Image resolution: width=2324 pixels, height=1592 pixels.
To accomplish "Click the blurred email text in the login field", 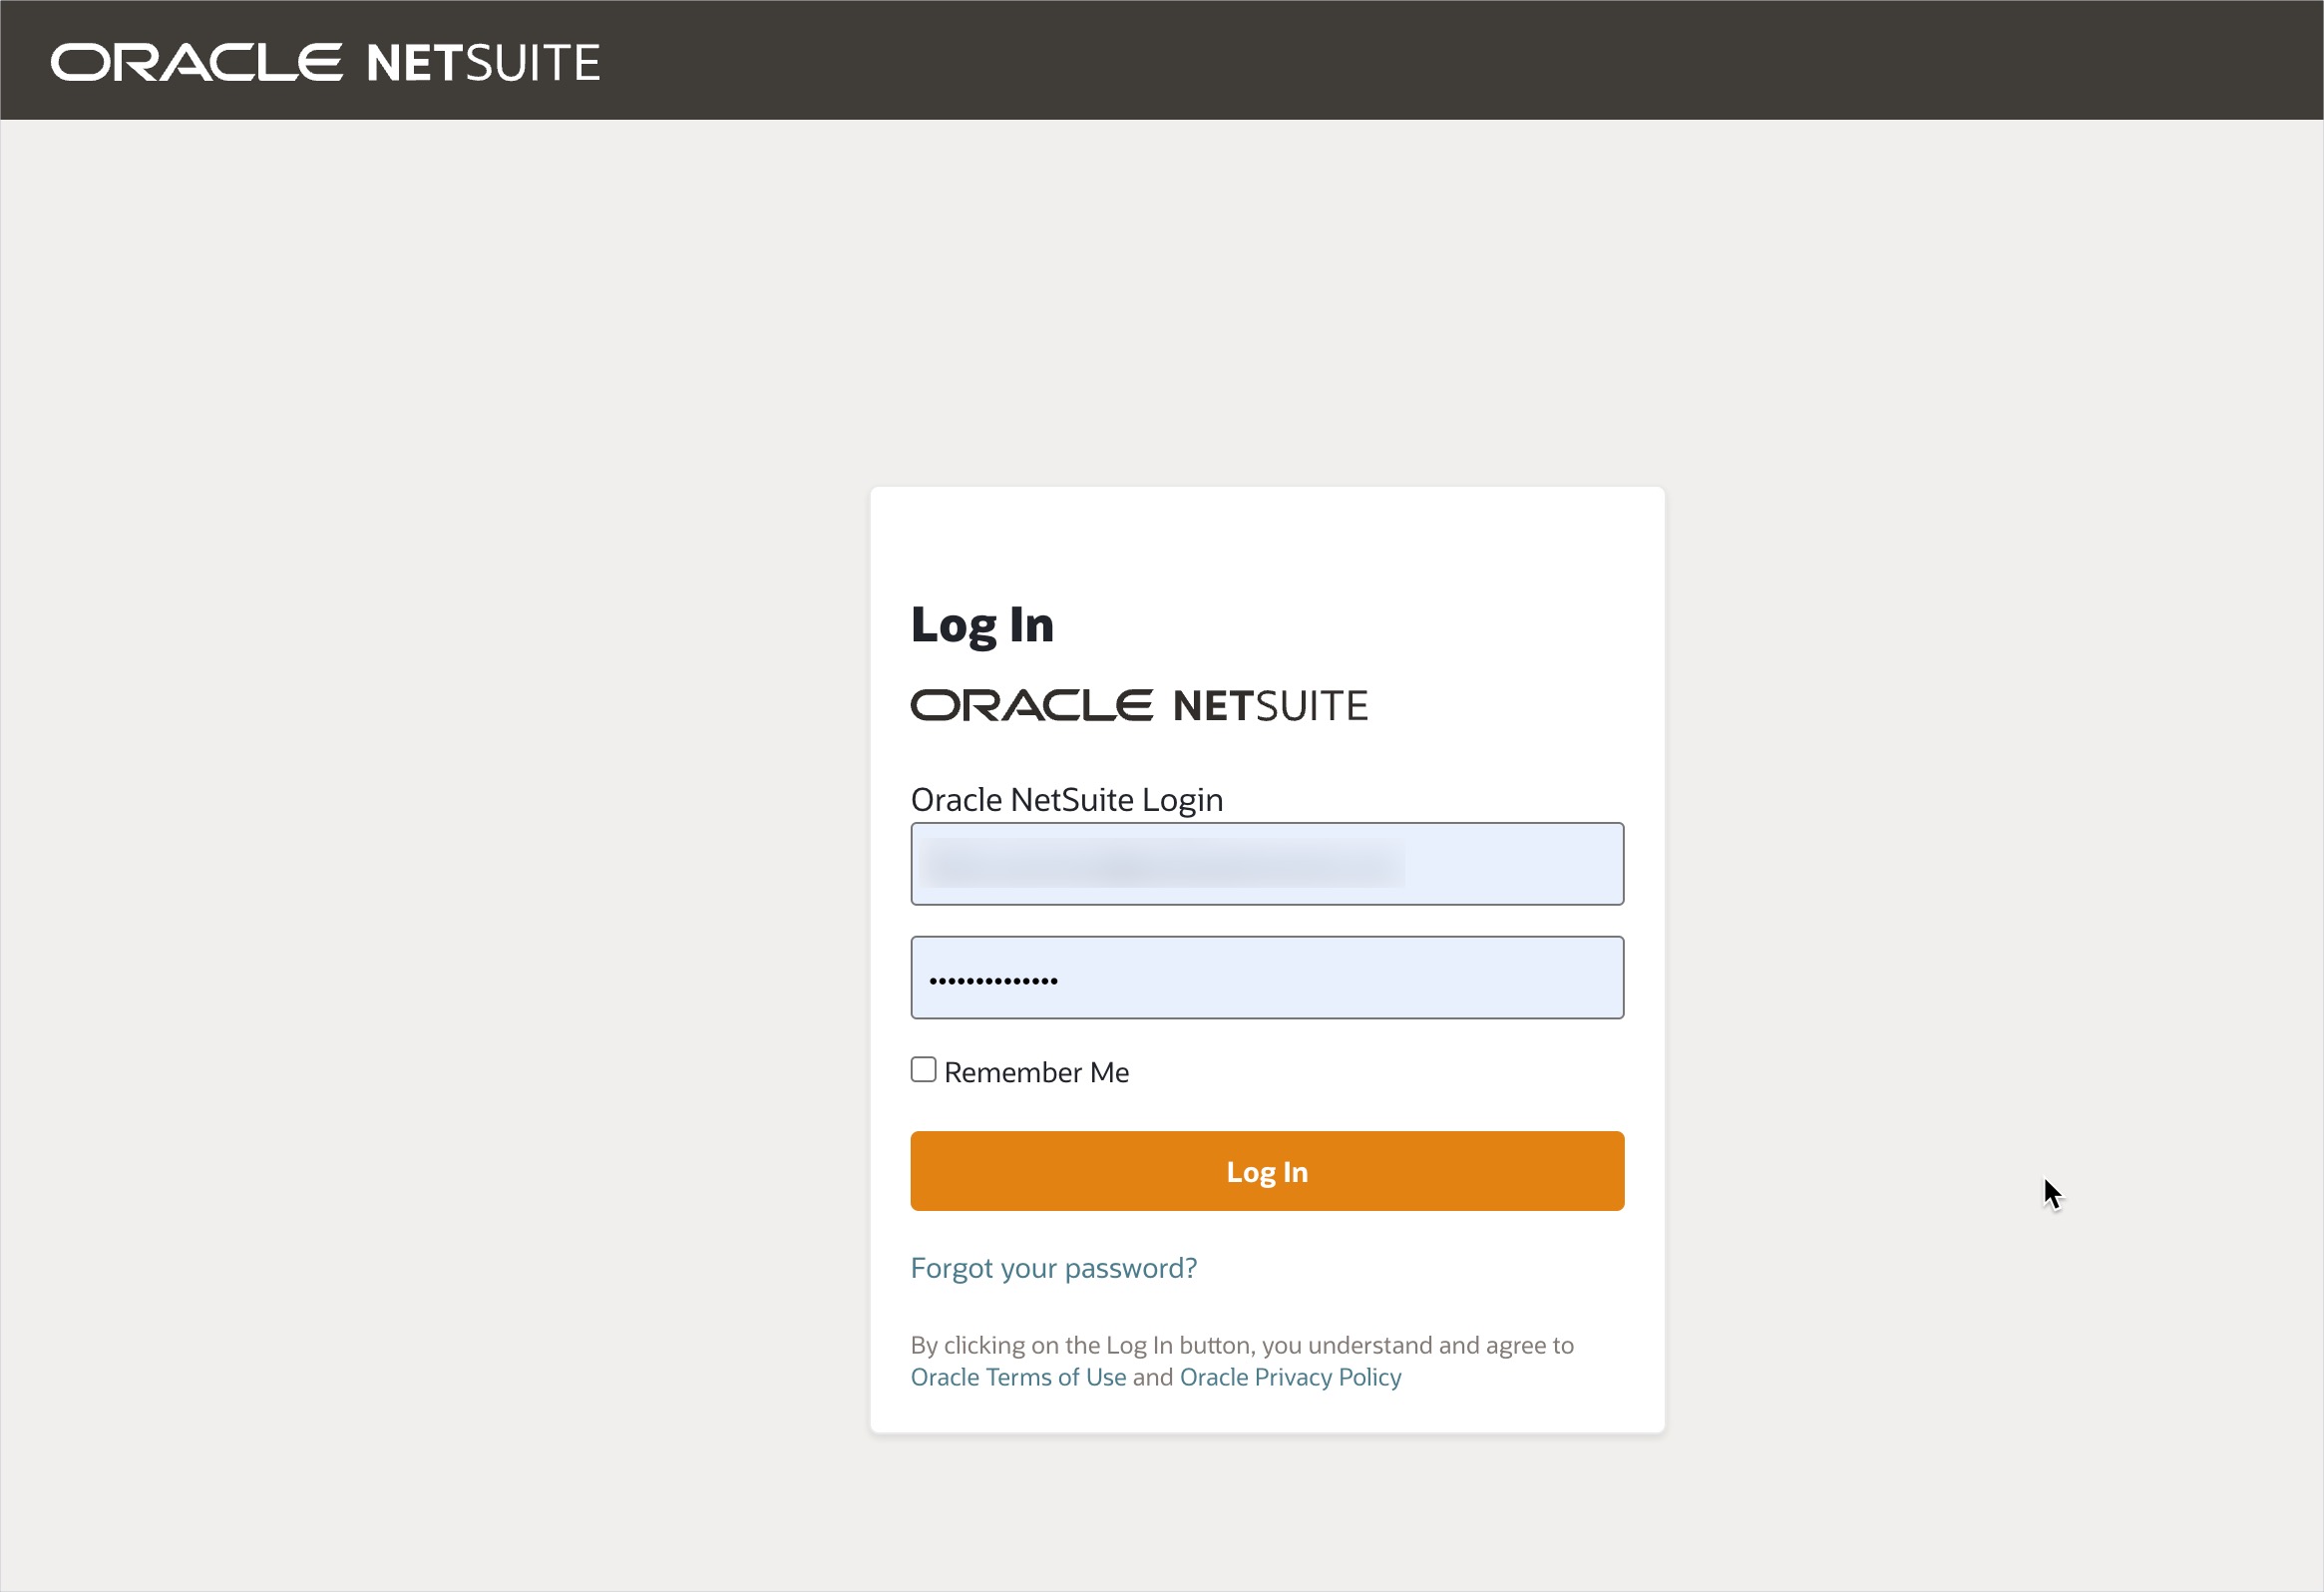I will pos(1160,864).
